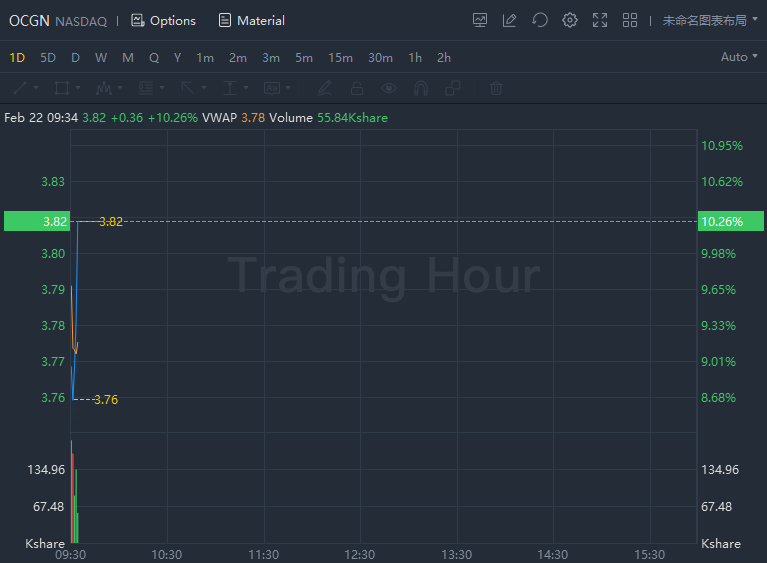Expand line tool options arrow

[36, 88]
